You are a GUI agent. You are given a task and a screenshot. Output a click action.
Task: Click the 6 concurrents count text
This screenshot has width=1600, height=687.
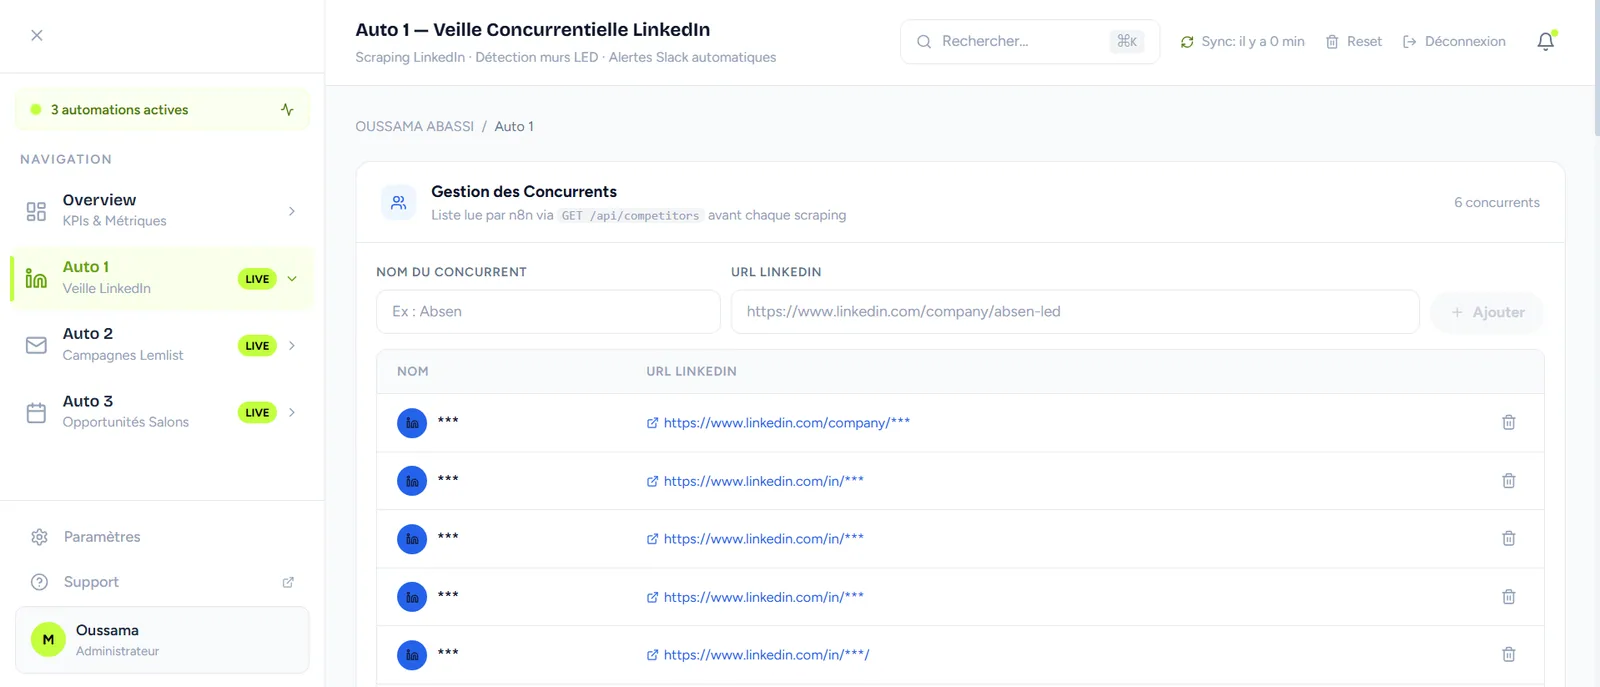(1497, 202)
